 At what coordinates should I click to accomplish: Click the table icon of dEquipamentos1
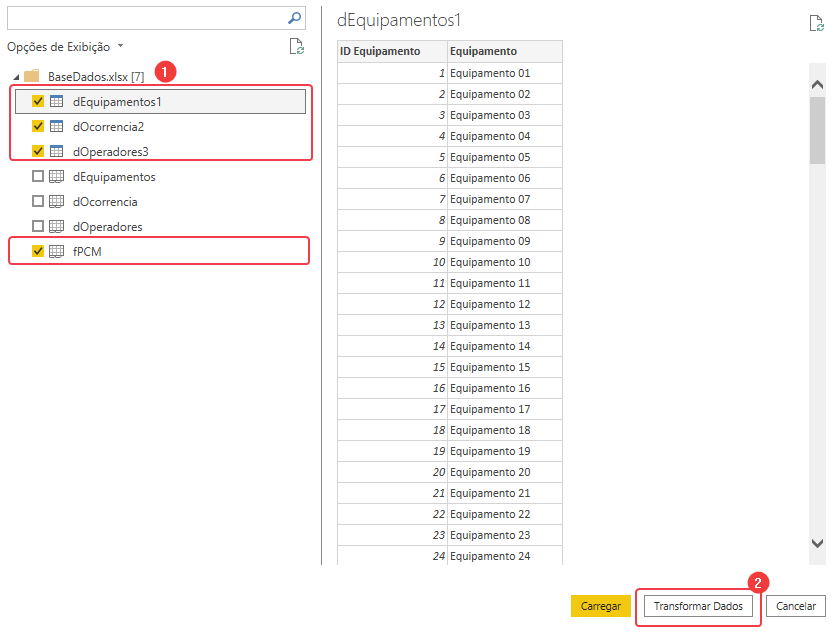tap(57, 101)
